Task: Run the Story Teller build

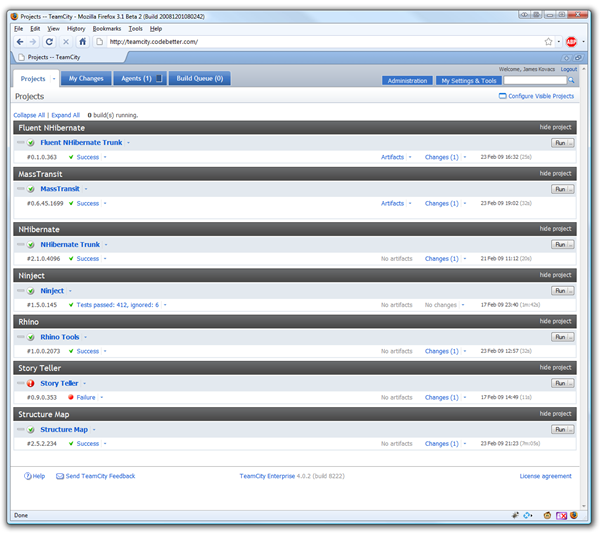Action: point(560,383)
